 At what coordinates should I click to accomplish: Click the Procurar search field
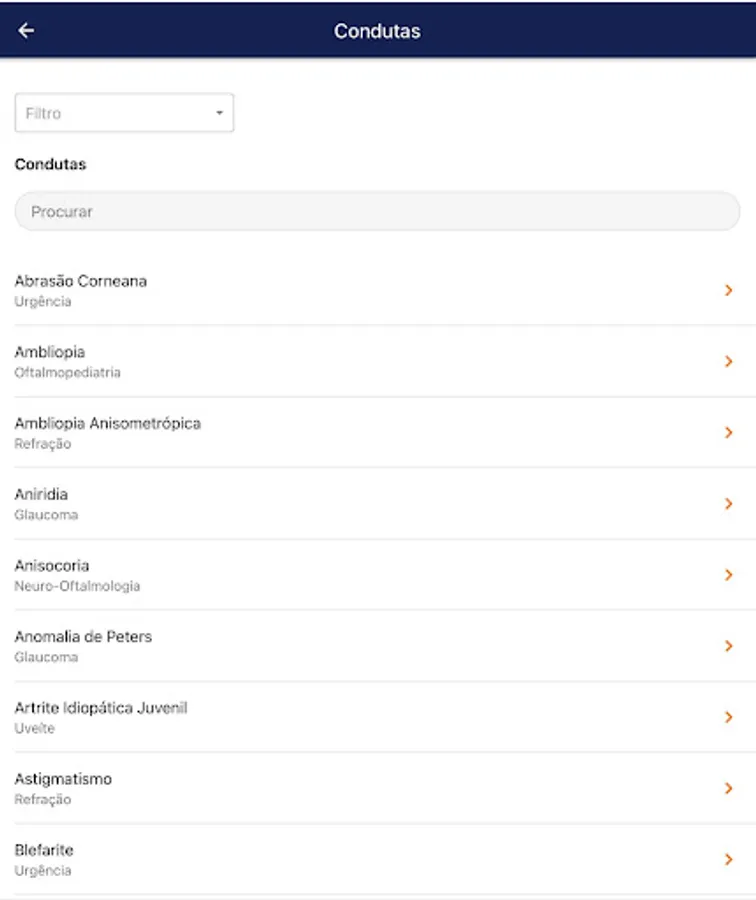click(377, 212)
